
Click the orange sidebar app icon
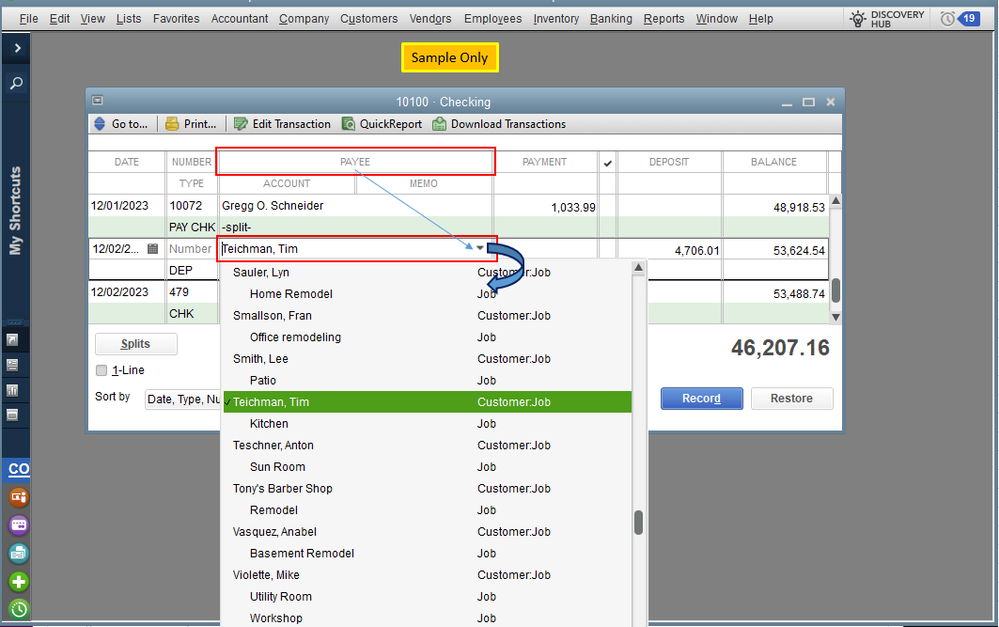pyautogui.click(x=18, y=497)
